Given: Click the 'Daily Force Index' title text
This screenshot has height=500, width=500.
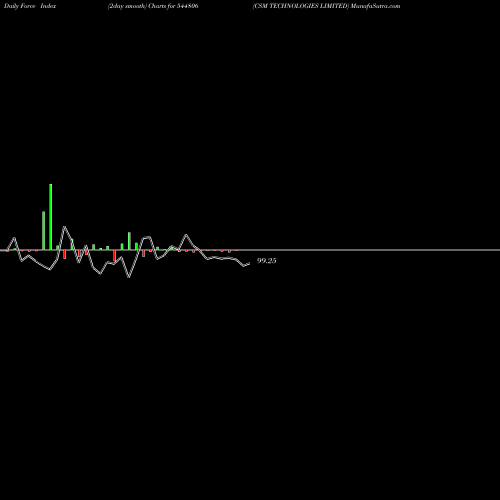Looking at the screenshot, I should coord(30,6).
